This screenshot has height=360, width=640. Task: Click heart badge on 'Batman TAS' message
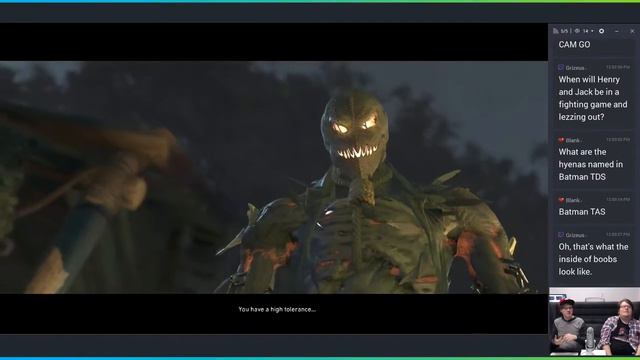point(561,200)
